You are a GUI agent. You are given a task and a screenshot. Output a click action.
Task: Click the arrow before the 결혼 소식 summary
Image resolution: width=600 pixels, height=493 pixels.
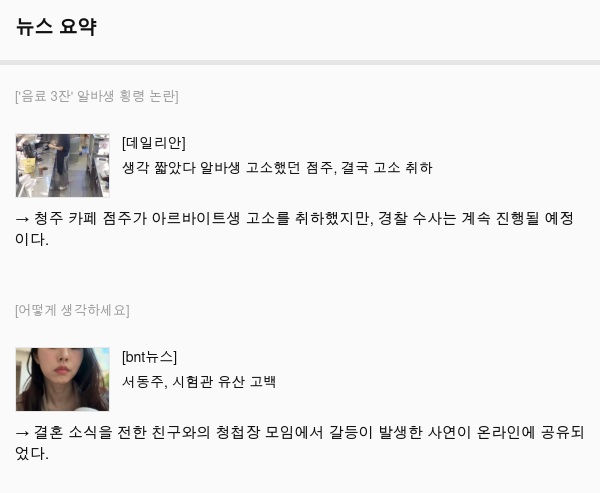(23, 433)
